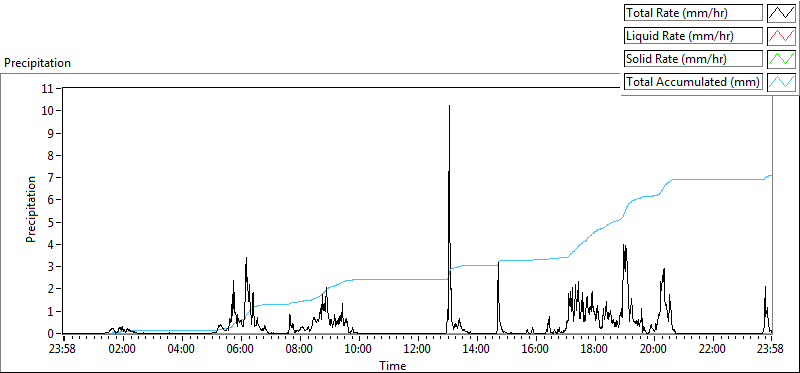Click the 3 value on the y-axis
This screenshot has width=800, height=373.
[52, 267]
